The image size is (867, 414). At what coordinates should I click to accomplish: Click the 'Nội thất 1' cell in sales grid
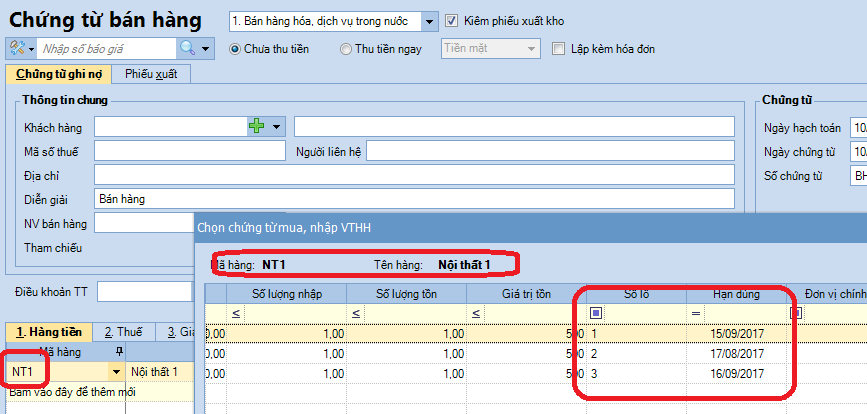pyautogui.click(x=160, y=373)
